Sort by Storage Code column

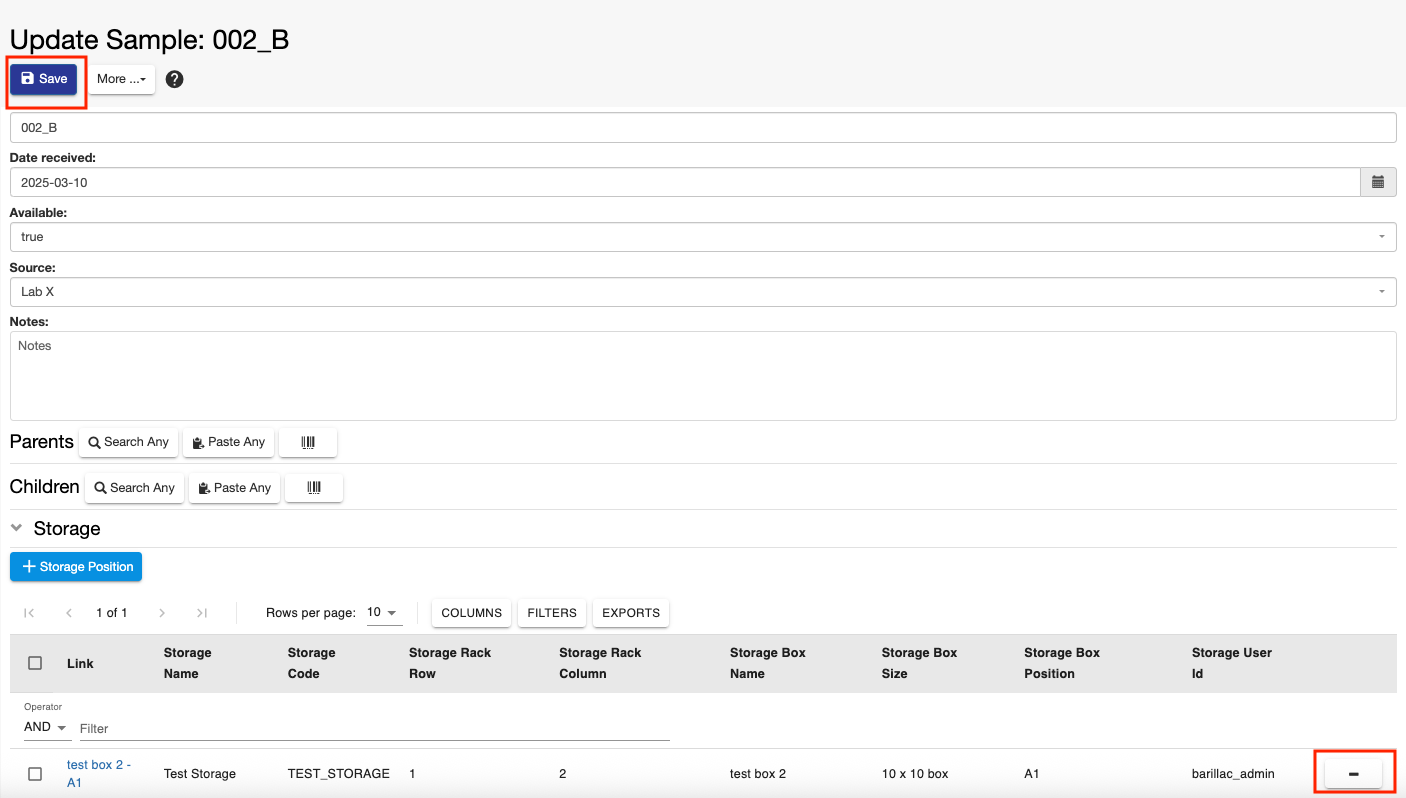(x=311, y=663)
